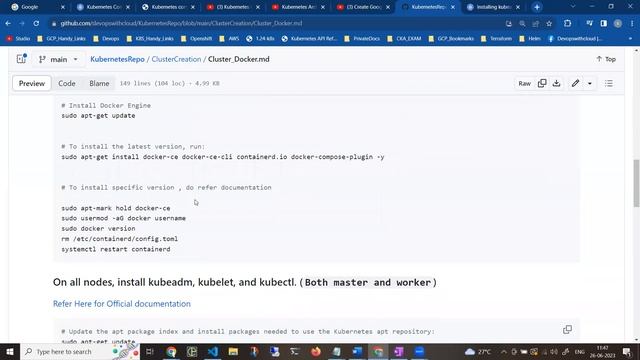Open ClusterCreation folder breadcrumb link
640x360 pixels.
176,59
